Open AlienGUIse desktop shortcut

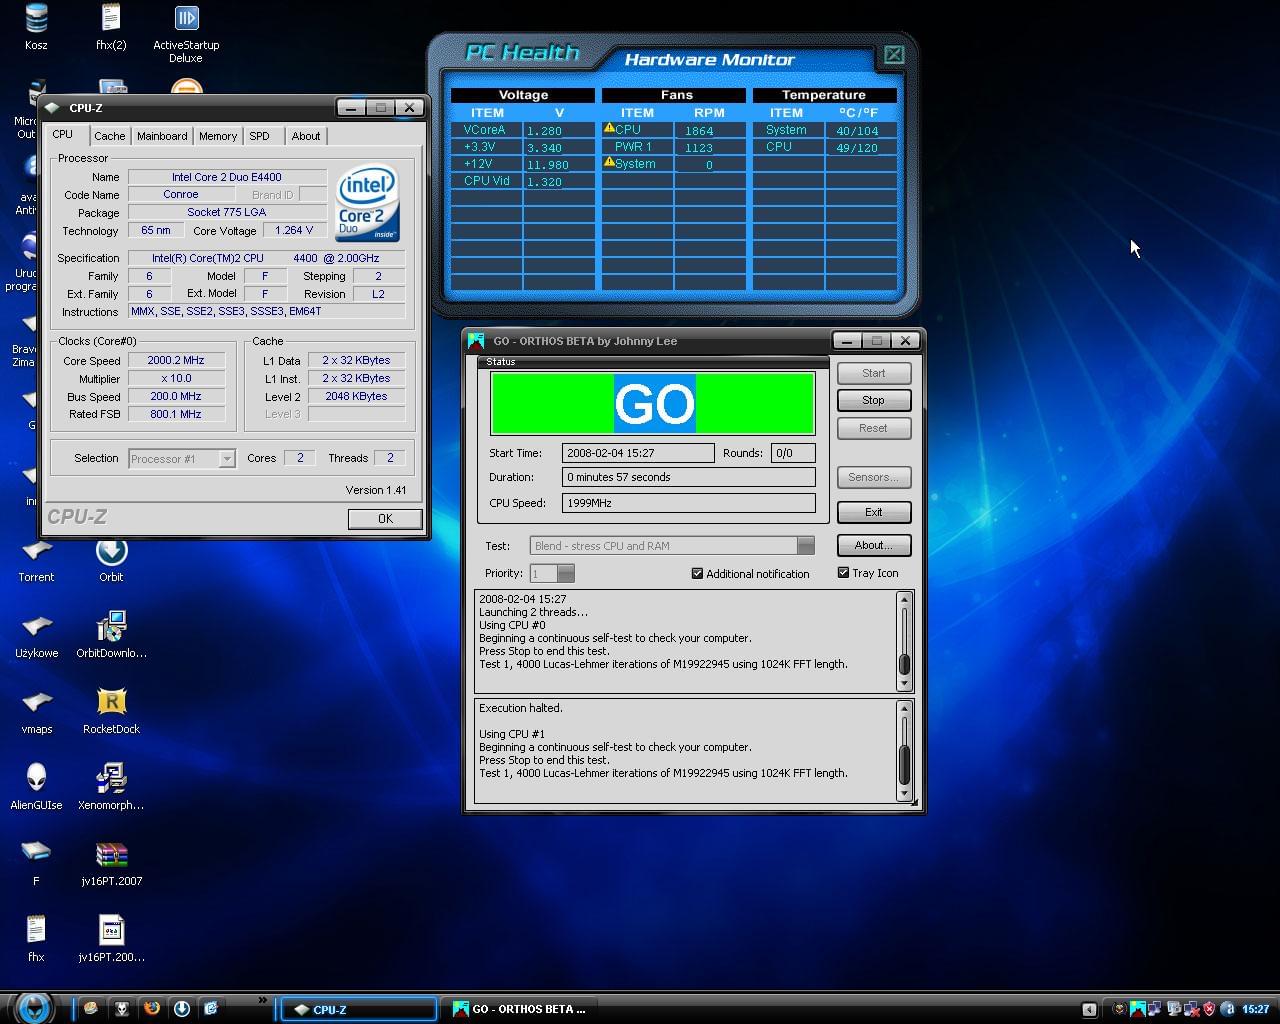click(36, 786)
